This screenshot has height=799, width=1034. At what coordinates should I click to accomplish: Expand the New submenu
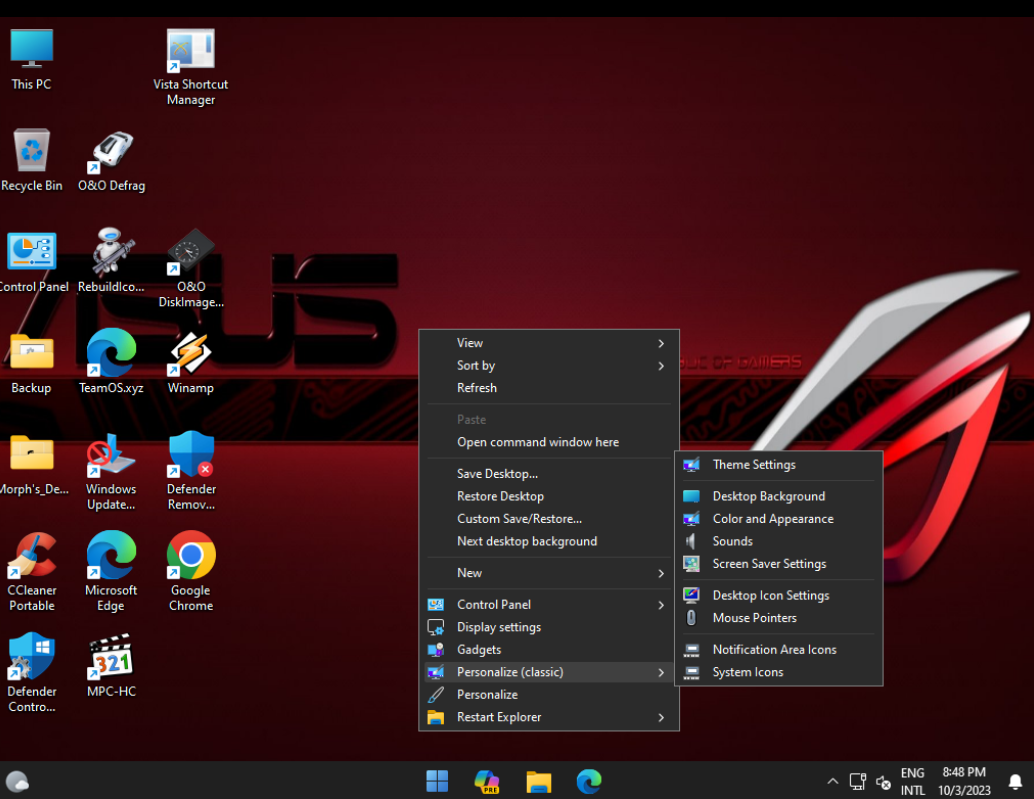click(549, 573)
